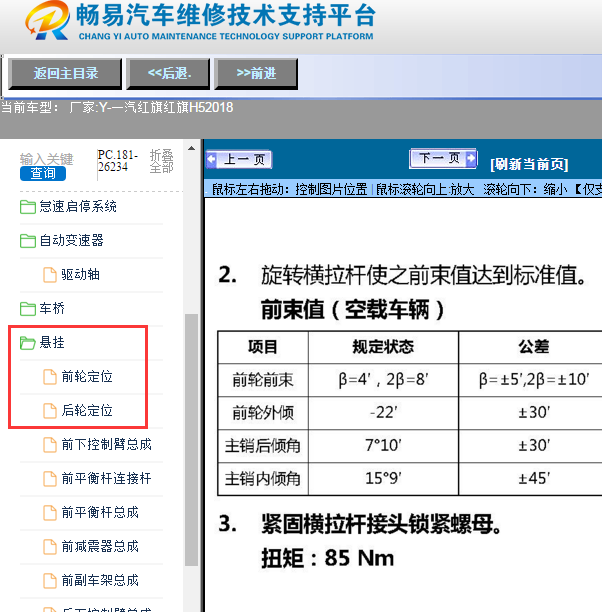Click the 当前车型 vehicle info line
Viewport: 602px width, 612px height.
(117, 107)
